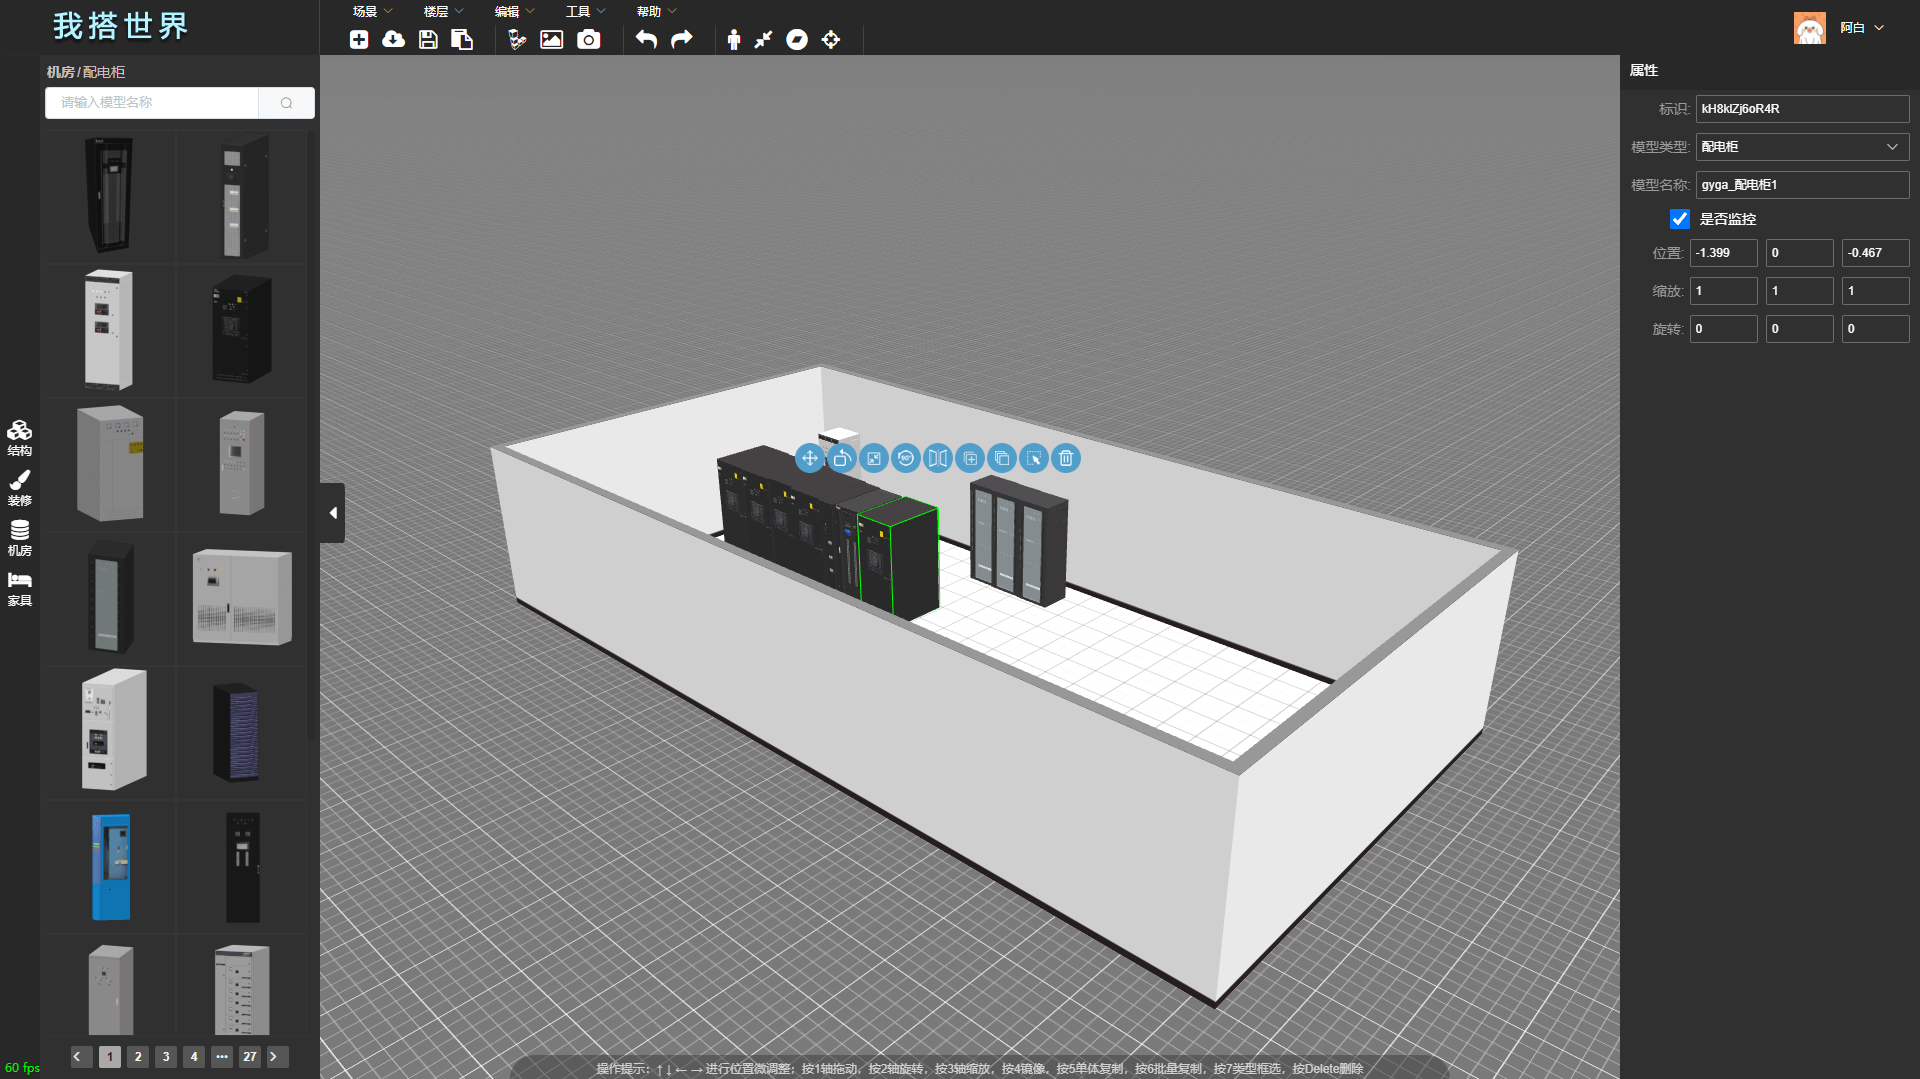Click the rotate tool above the cabinet

(842, 459)
